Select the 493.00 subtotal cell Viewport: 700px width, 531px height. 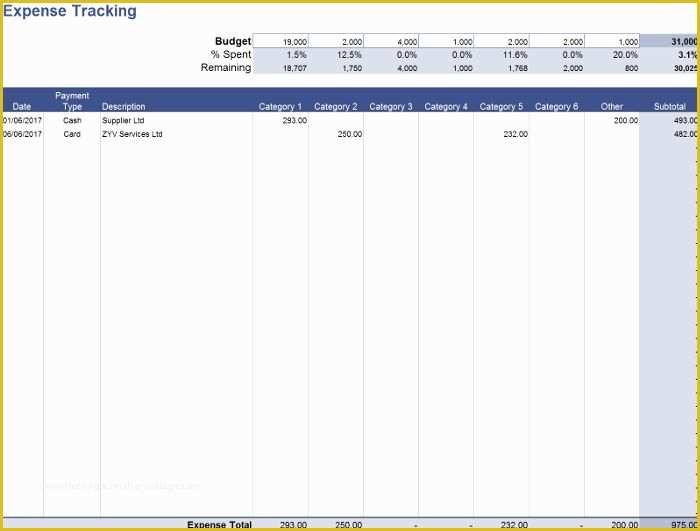685,120
